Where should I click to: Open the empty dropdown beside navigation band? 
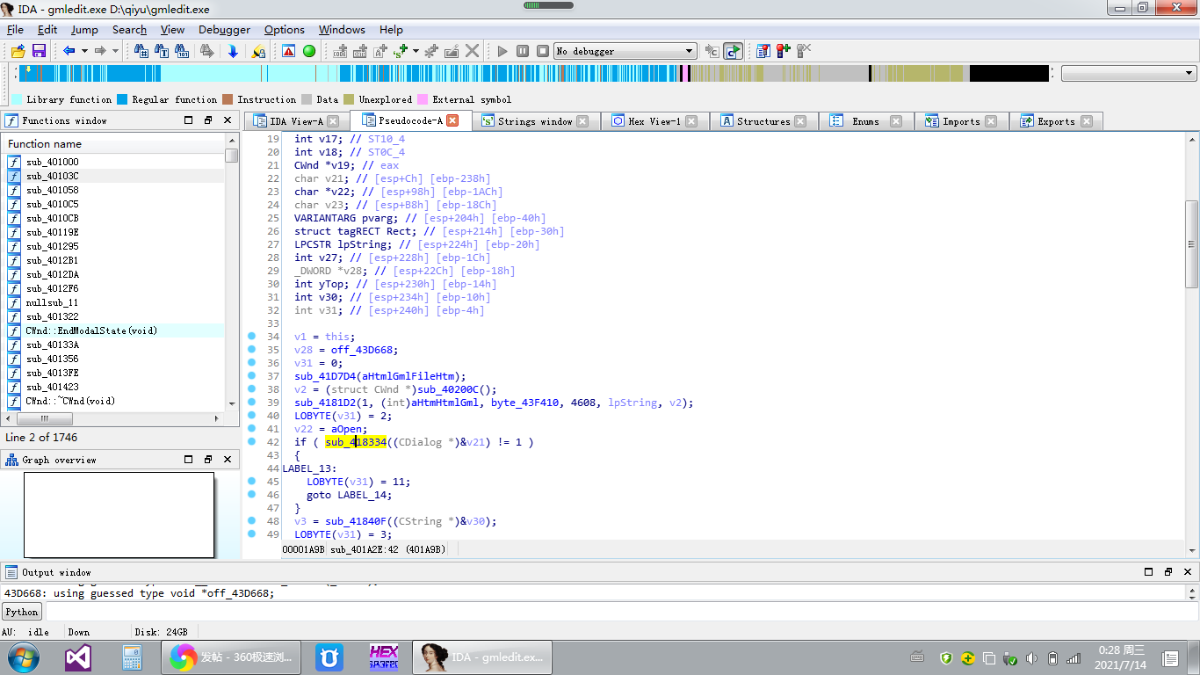[1128, 73]
